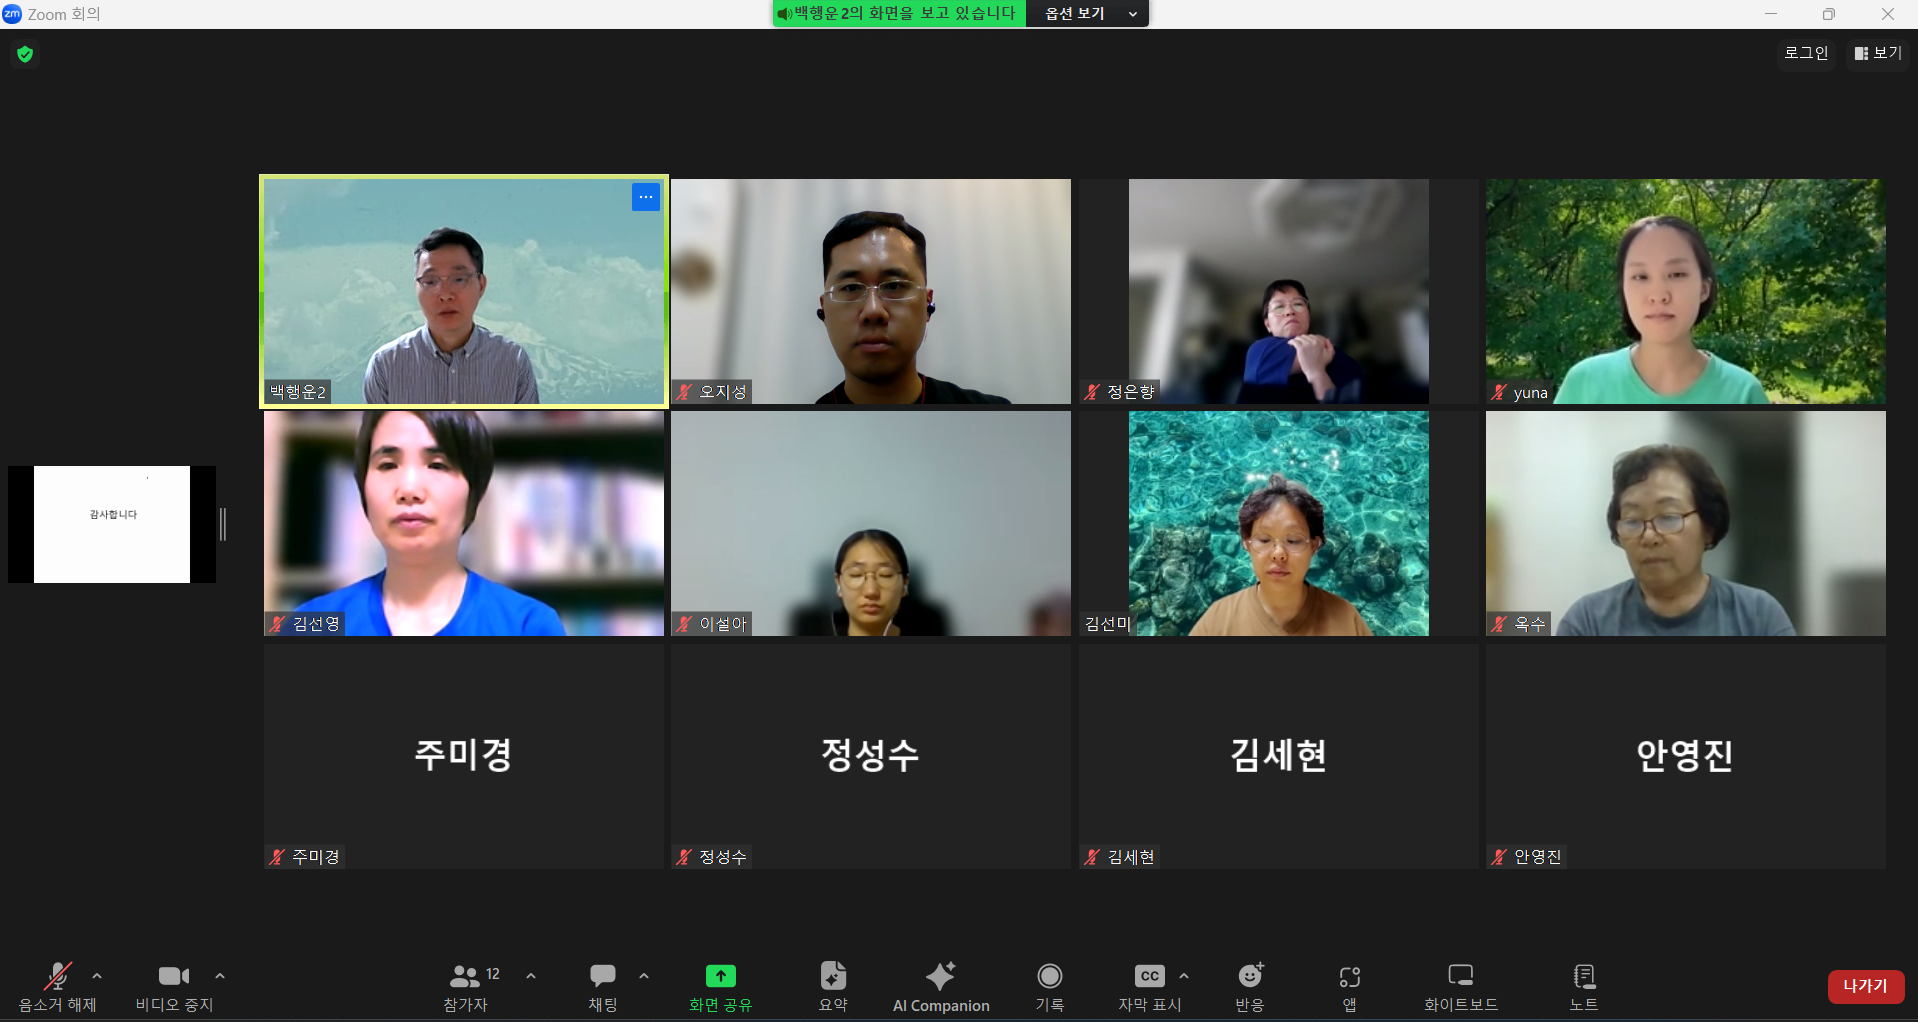Image resolution: width=1918 pixels, height=1022 pixels.
Task: Click the Zoom app icon in title bar
Action: (x=12, y=14)
